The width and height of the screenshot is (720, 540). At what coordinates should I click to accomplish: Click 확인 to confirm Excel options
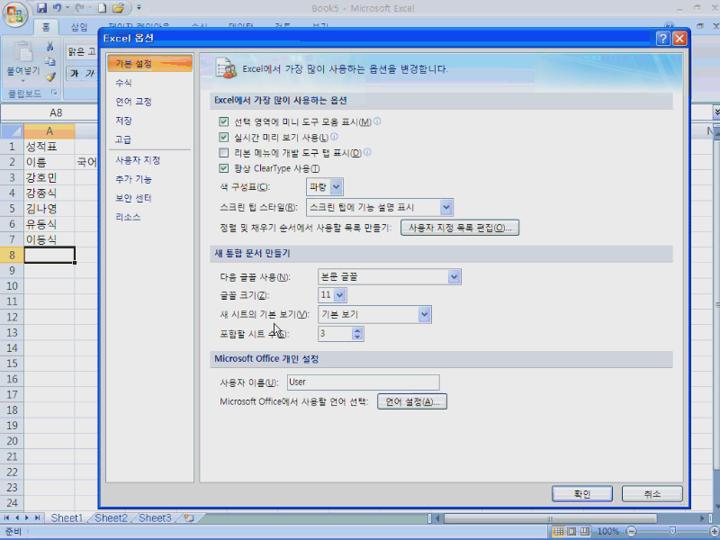(582, 494)
